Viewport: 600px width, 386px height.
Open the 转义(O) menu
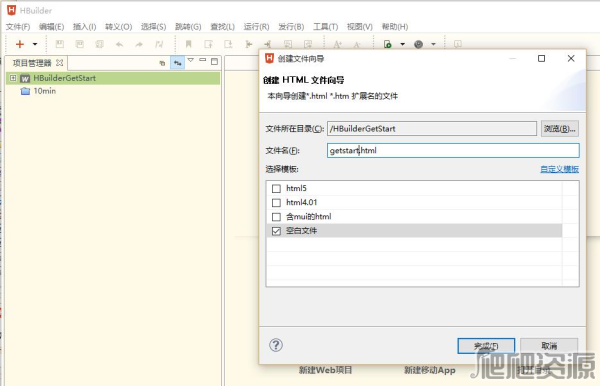119,27
